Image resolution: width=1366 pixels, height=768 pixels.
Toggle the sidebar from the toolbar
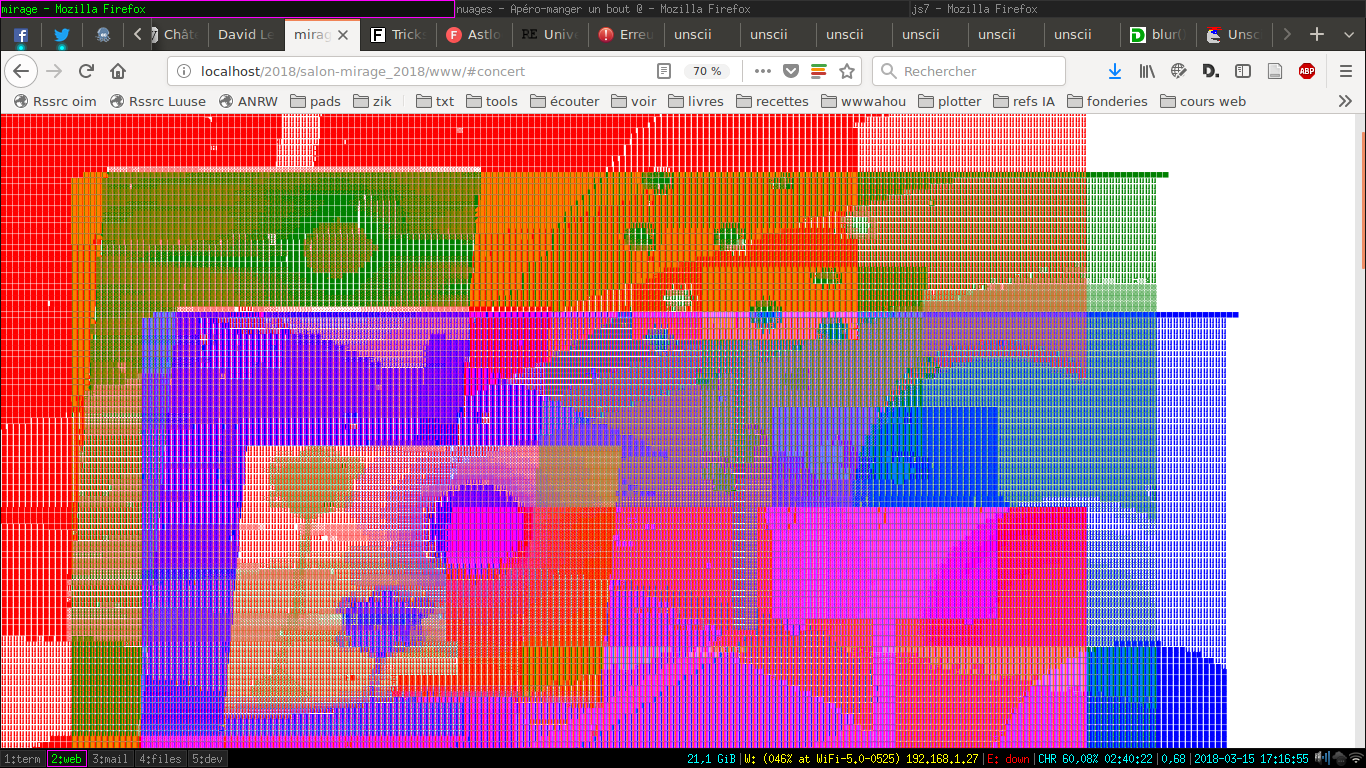tap(1243, 71)
